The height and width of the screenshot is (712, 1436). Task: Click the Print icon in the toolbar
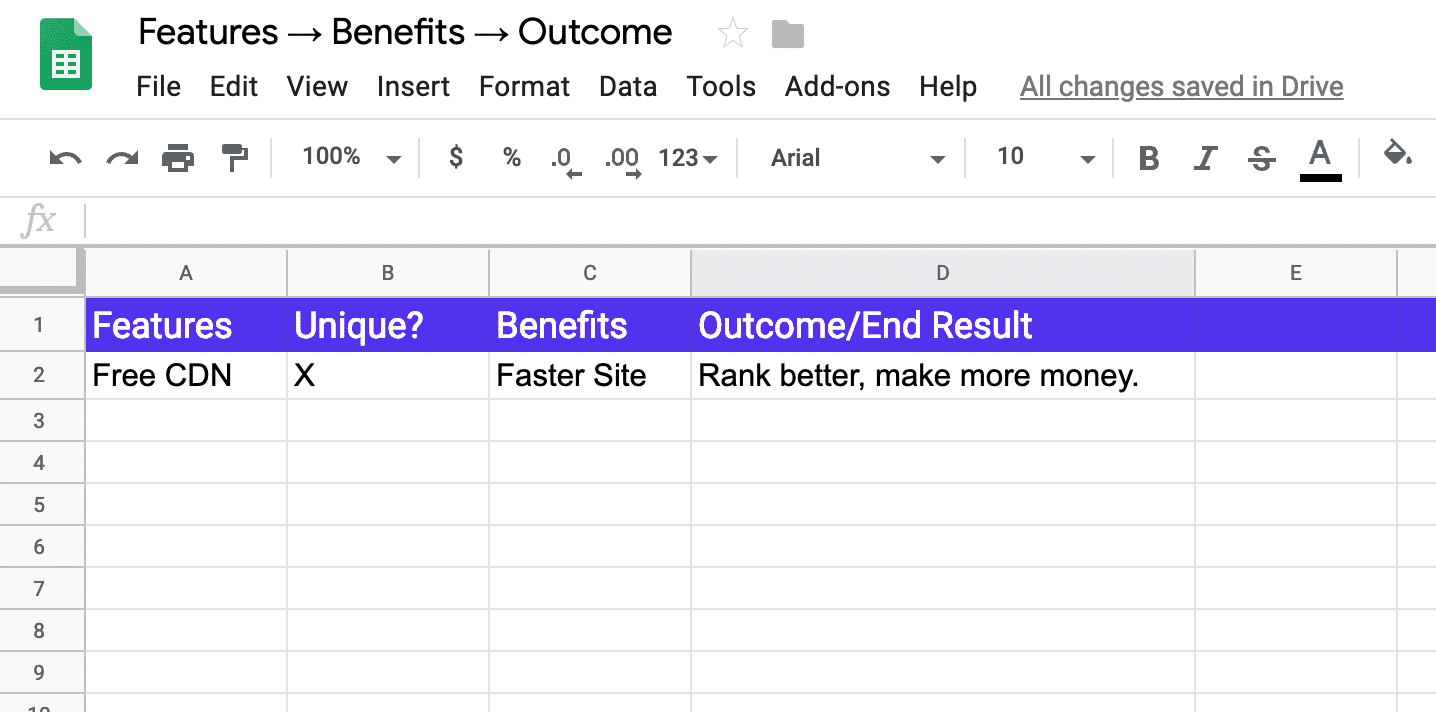pos(178,157)
